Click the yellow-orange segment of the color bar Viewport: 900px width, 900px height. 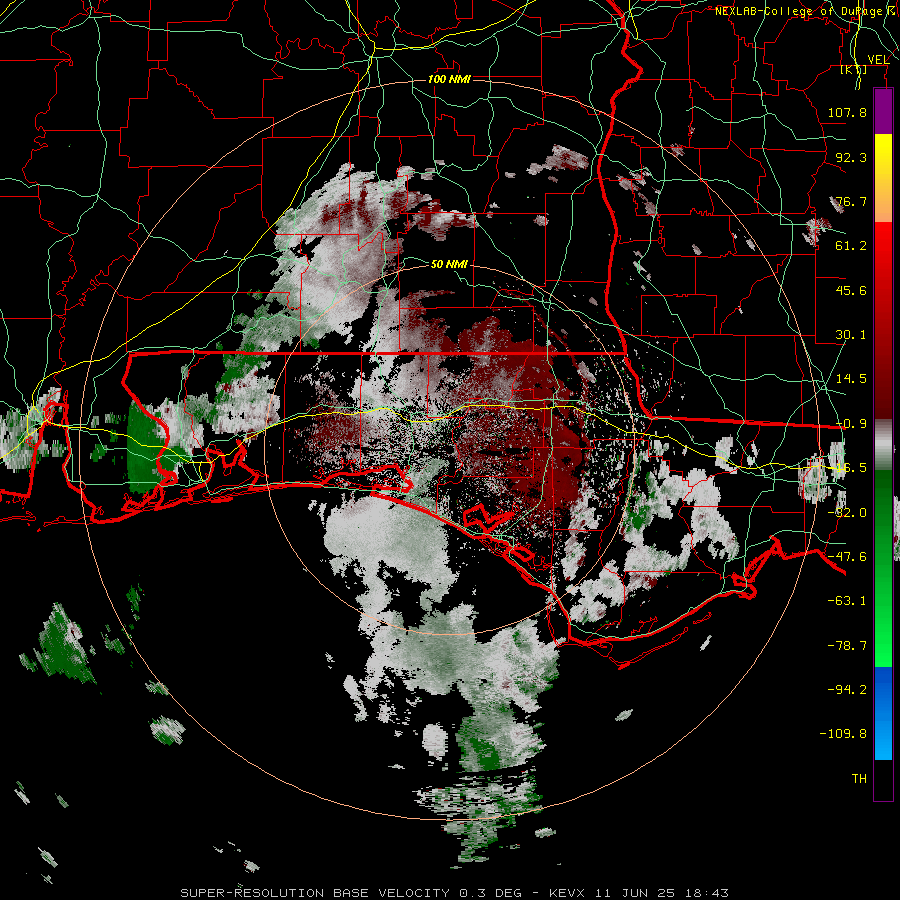pos(883,178)
